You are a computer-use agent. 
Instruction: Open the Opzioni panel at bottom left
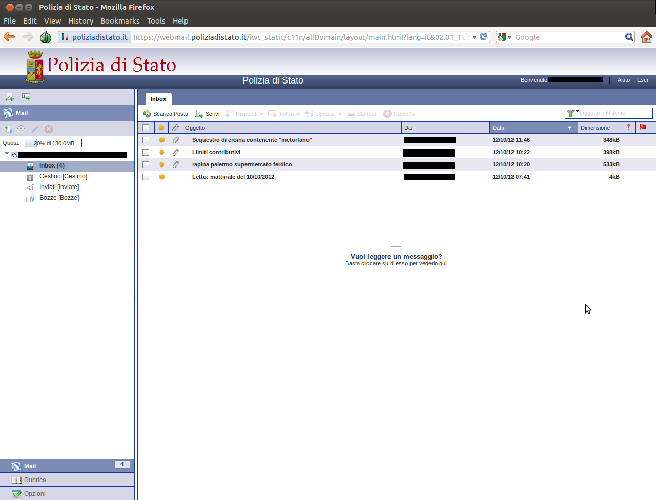click(35, 494)
